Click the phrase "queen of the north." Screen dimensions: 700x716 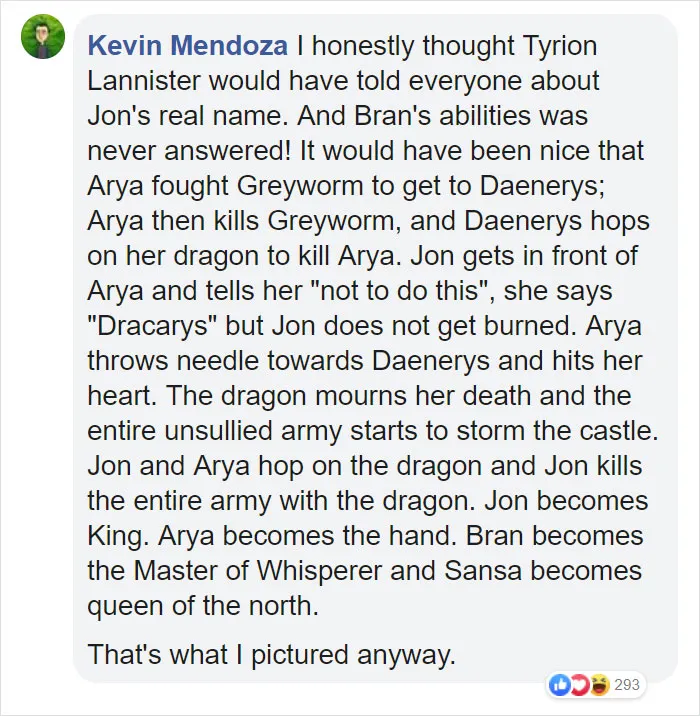click(203, 606)
